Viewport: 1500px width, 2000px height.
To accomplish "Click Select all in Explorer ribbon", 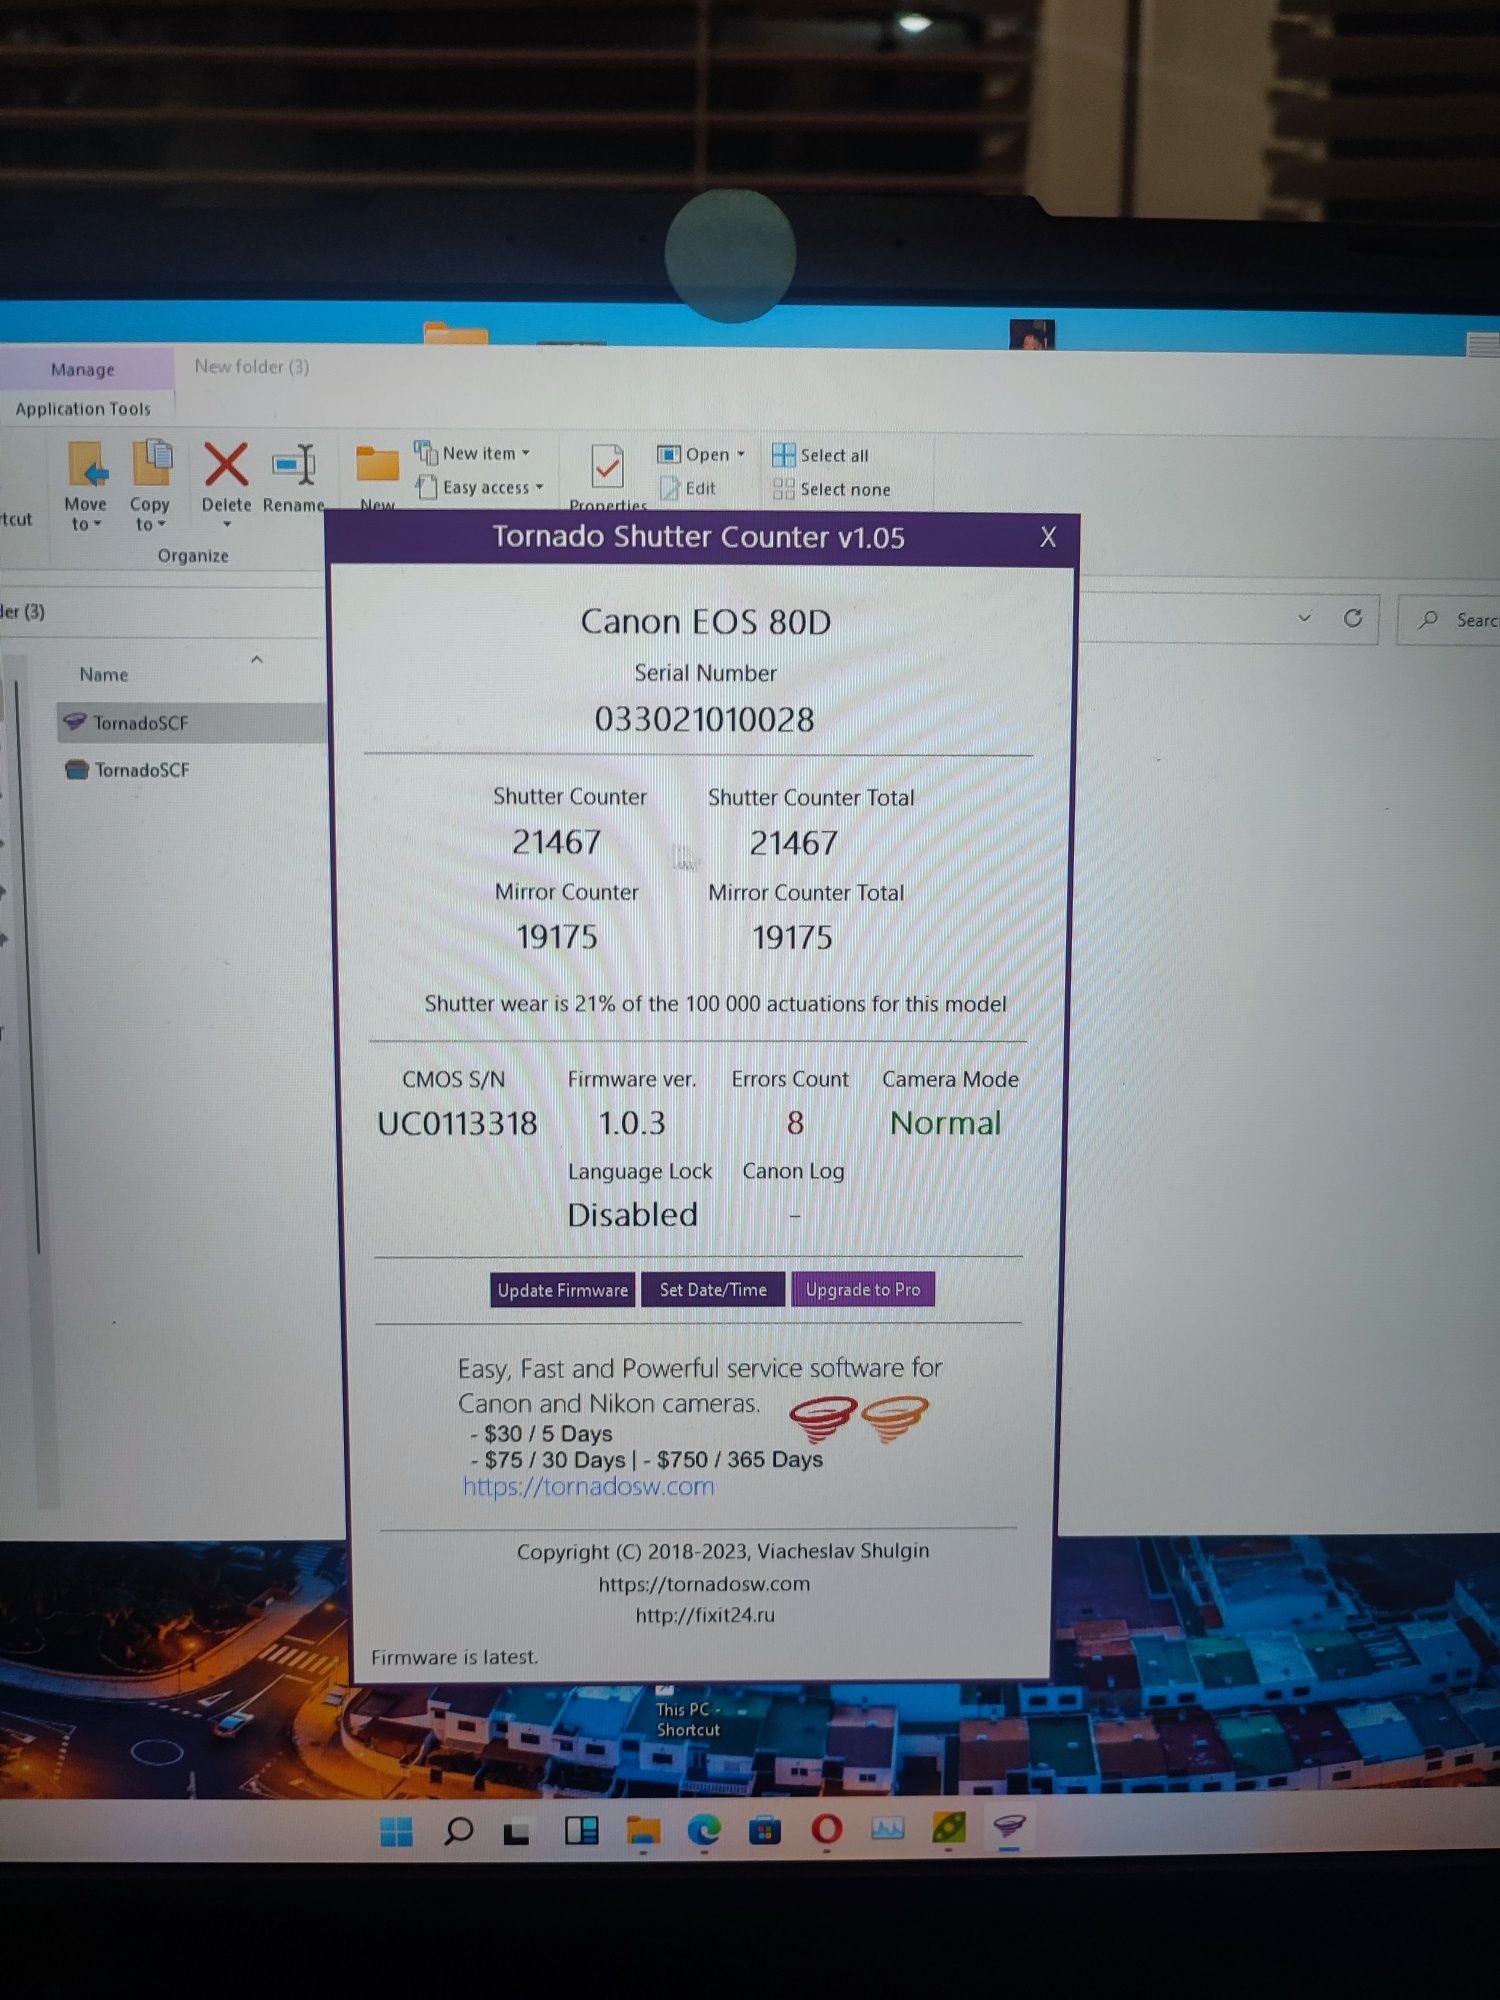I will [x=820, y=455].
